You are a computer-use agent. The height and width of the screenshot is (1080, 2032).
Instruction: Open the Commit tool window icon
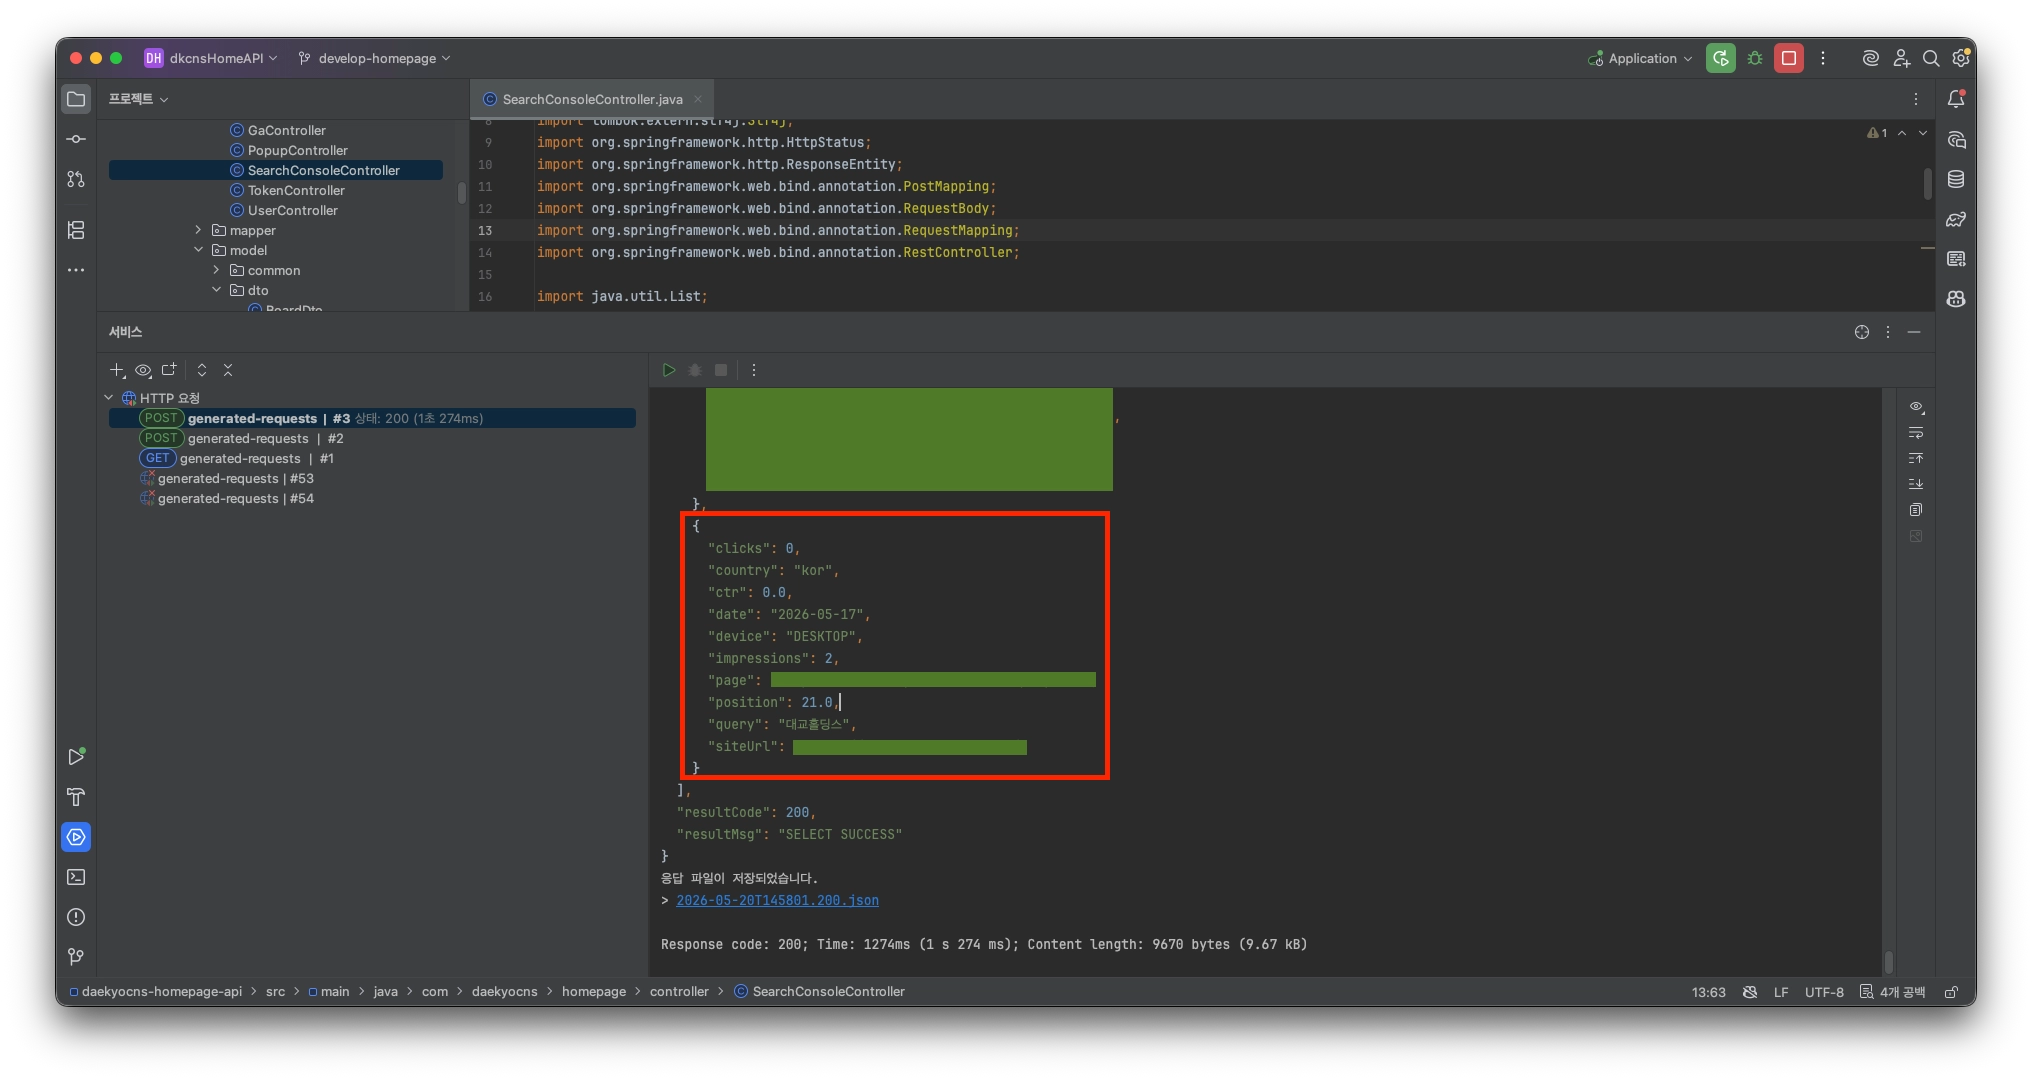pos(76,139)
